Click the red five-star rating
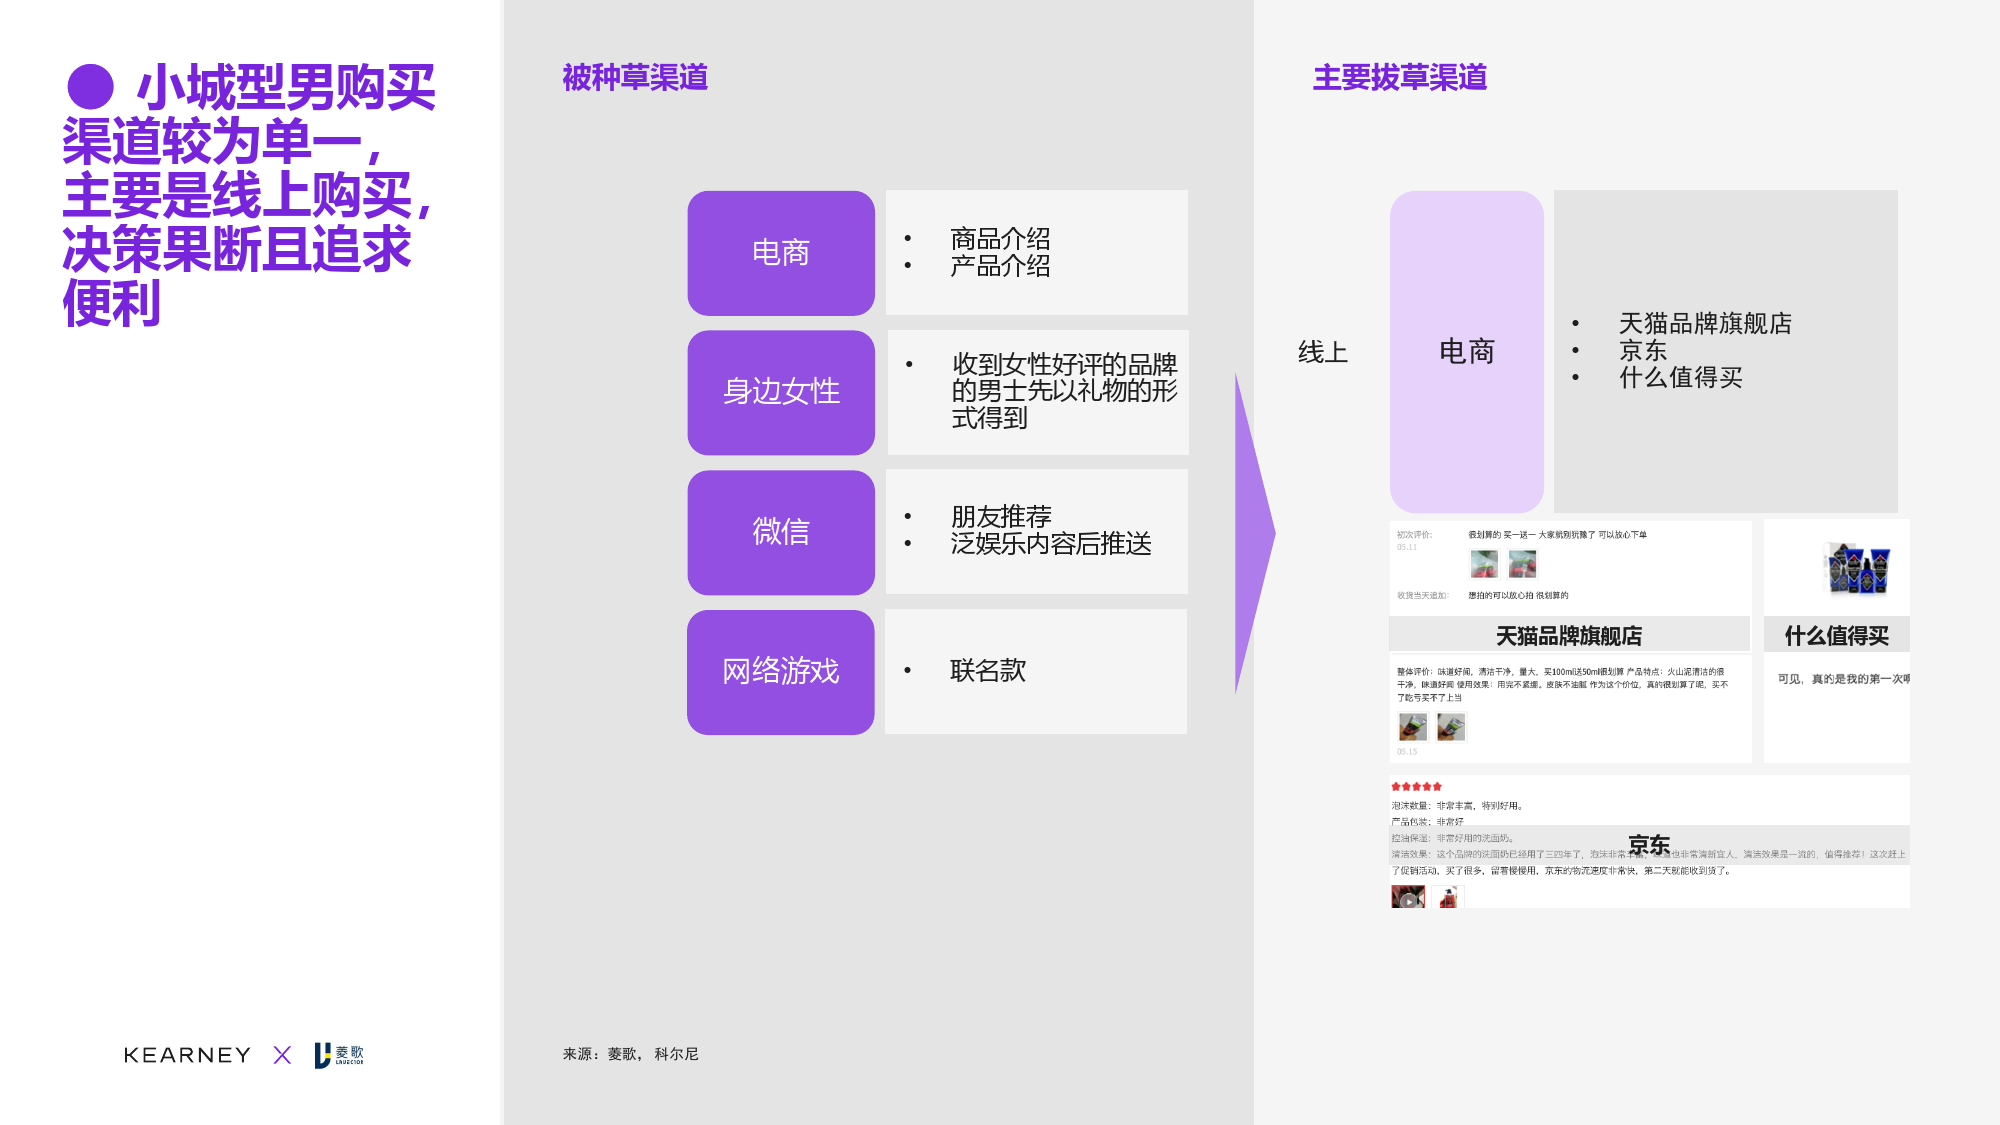This screenshot has width=2000, height=1125. pos(1416,787)
